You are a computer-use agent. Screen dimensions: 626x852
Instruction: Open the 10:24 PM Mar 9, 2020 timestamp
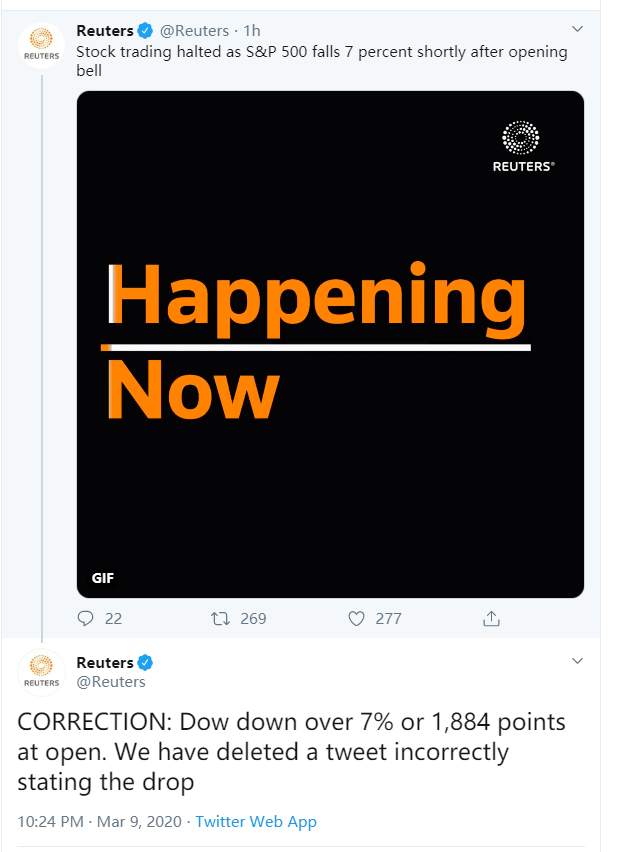100,822
